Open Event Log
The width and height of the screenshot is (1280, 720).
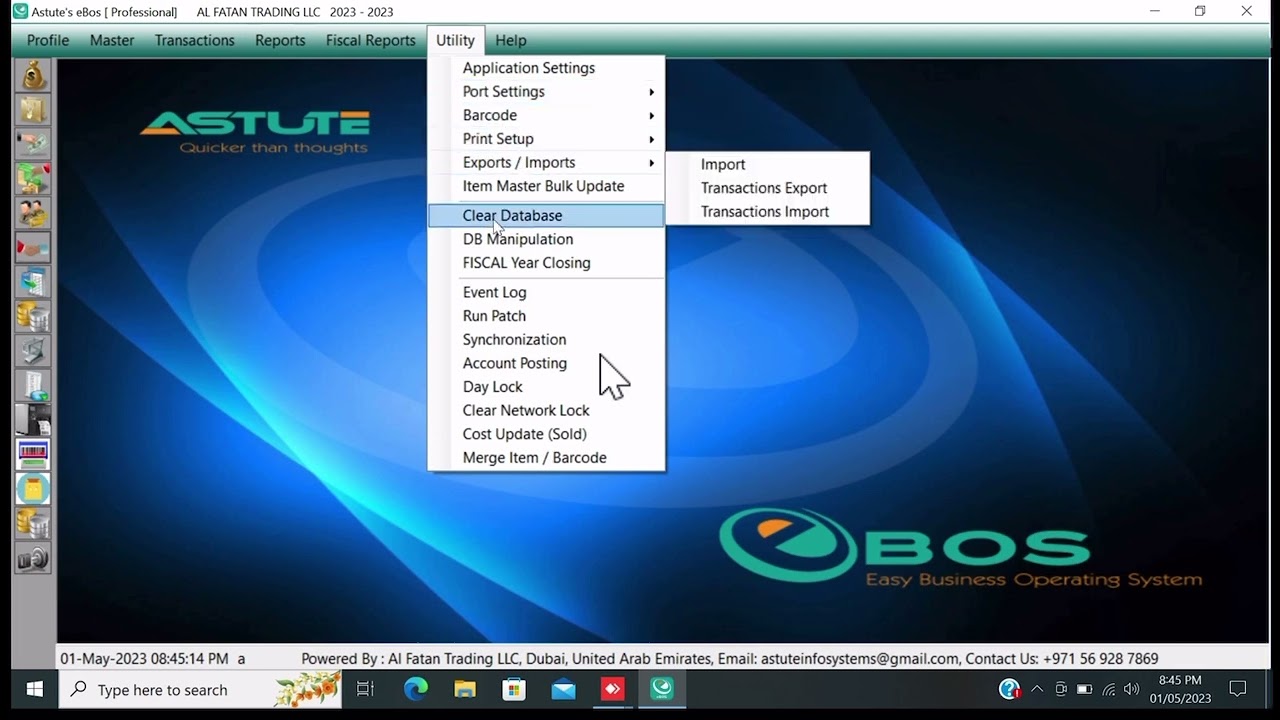coord(546,292)
